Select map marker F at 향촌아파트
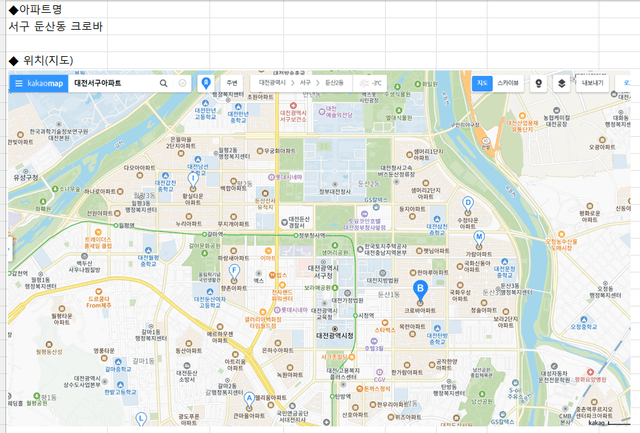 click(x=234, y=273)
